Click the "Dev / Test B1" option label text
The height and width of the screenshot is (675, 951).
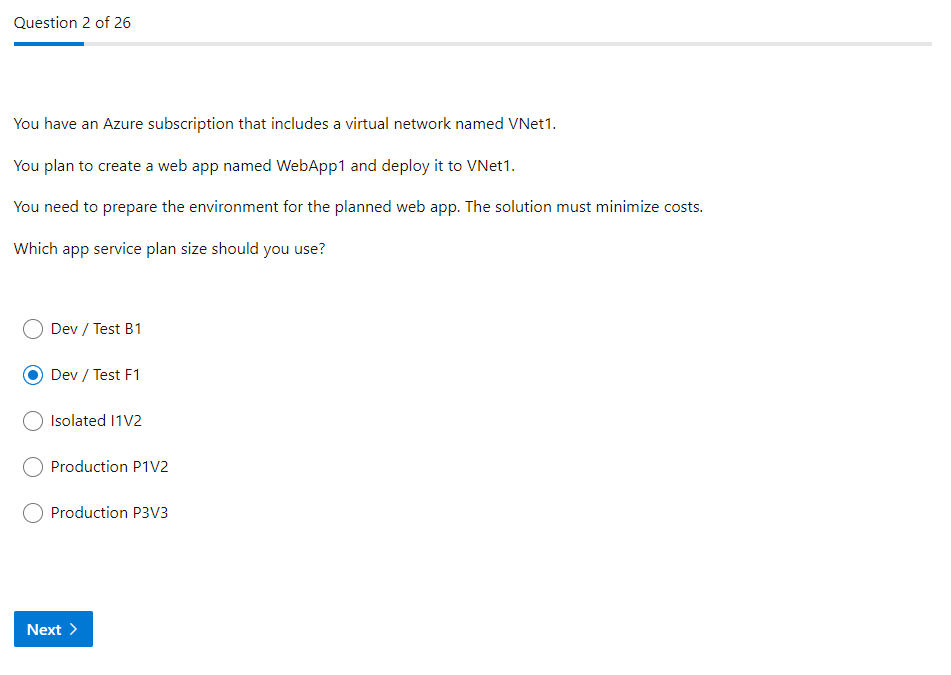[x=96, y=329]
